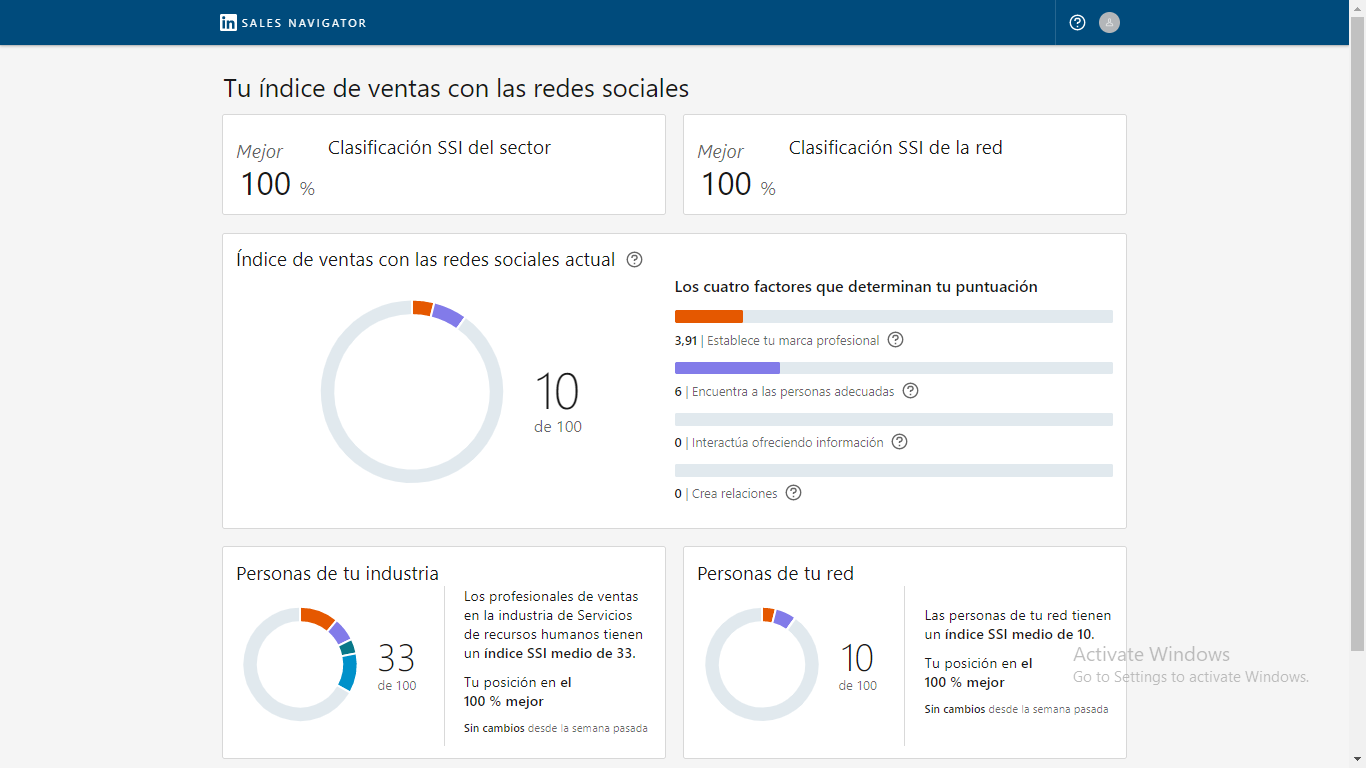This screenshot has width=1366, height=768.
Task: Click 'índice SSI medio de 10' text
Action: (1017, 635)
